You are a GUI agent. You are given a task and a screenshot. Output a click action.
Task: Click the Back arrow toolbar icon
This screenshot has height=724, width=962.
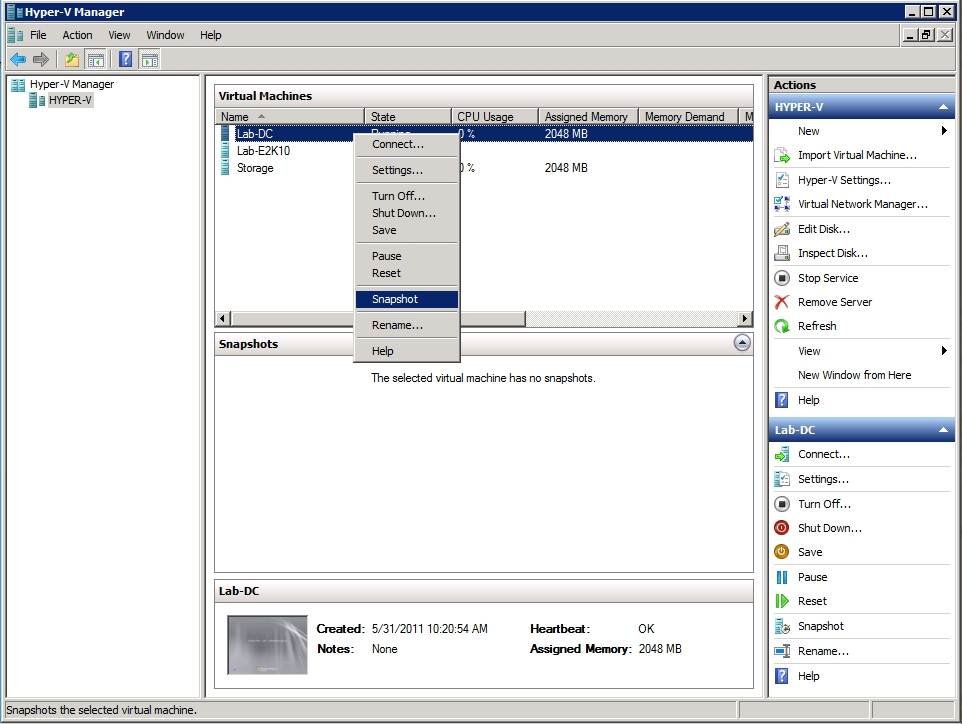[18, 60]
